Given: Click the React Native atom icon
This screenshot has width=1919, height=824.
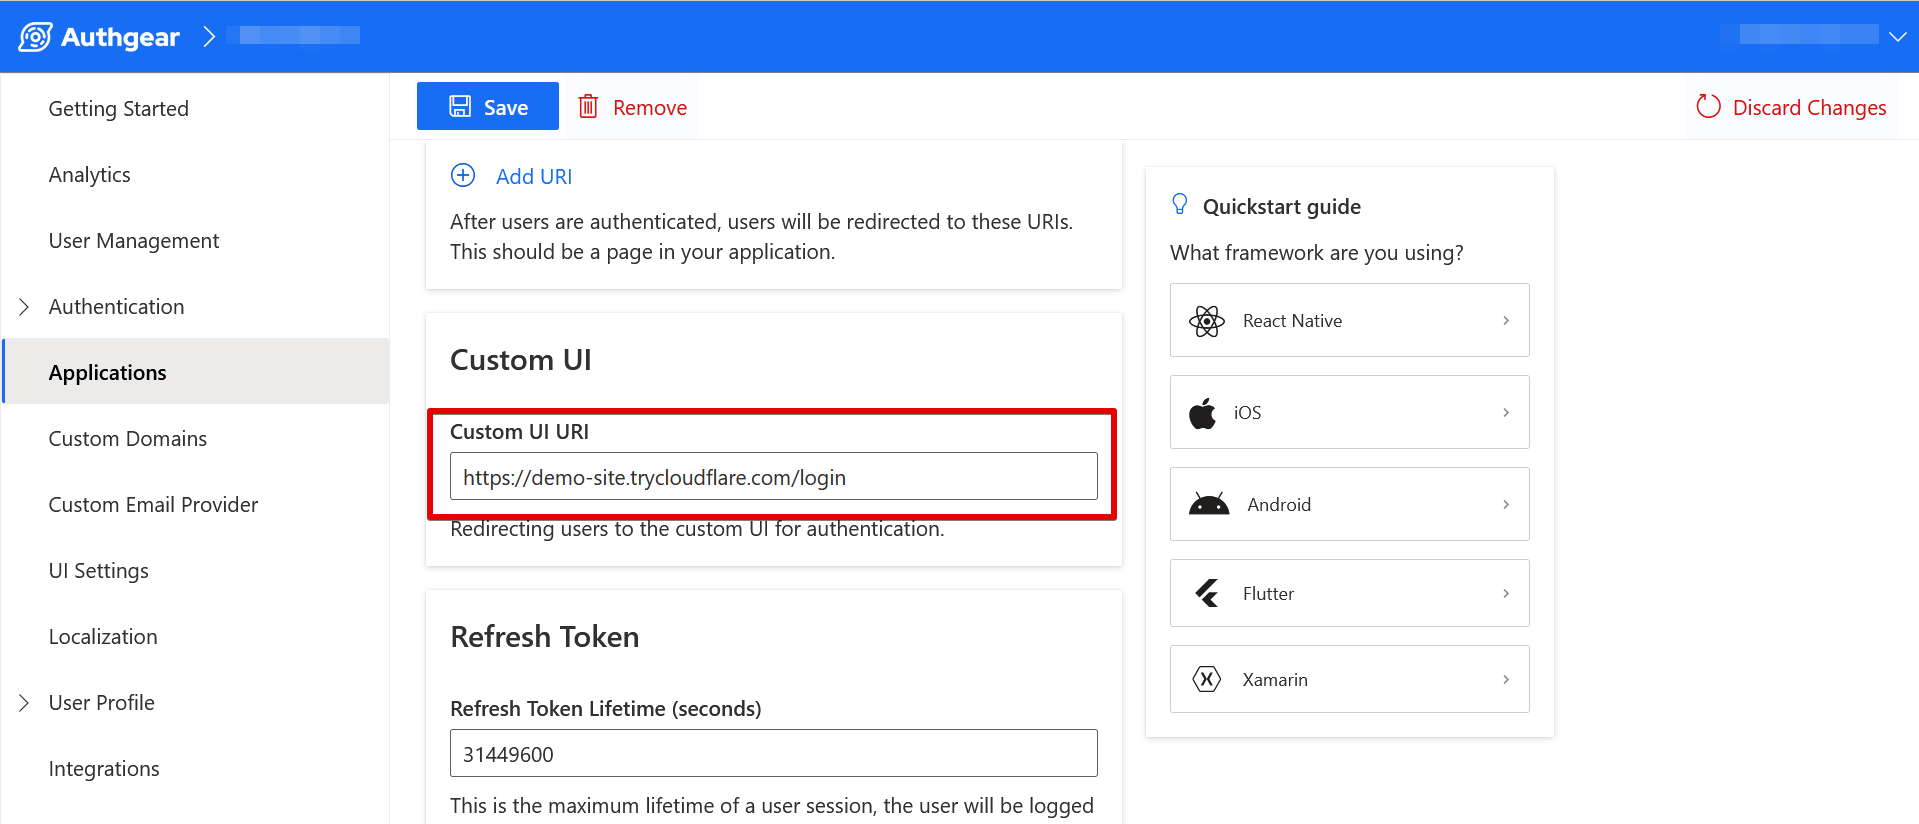Looking at the screenshot, I should point(1207,321).
